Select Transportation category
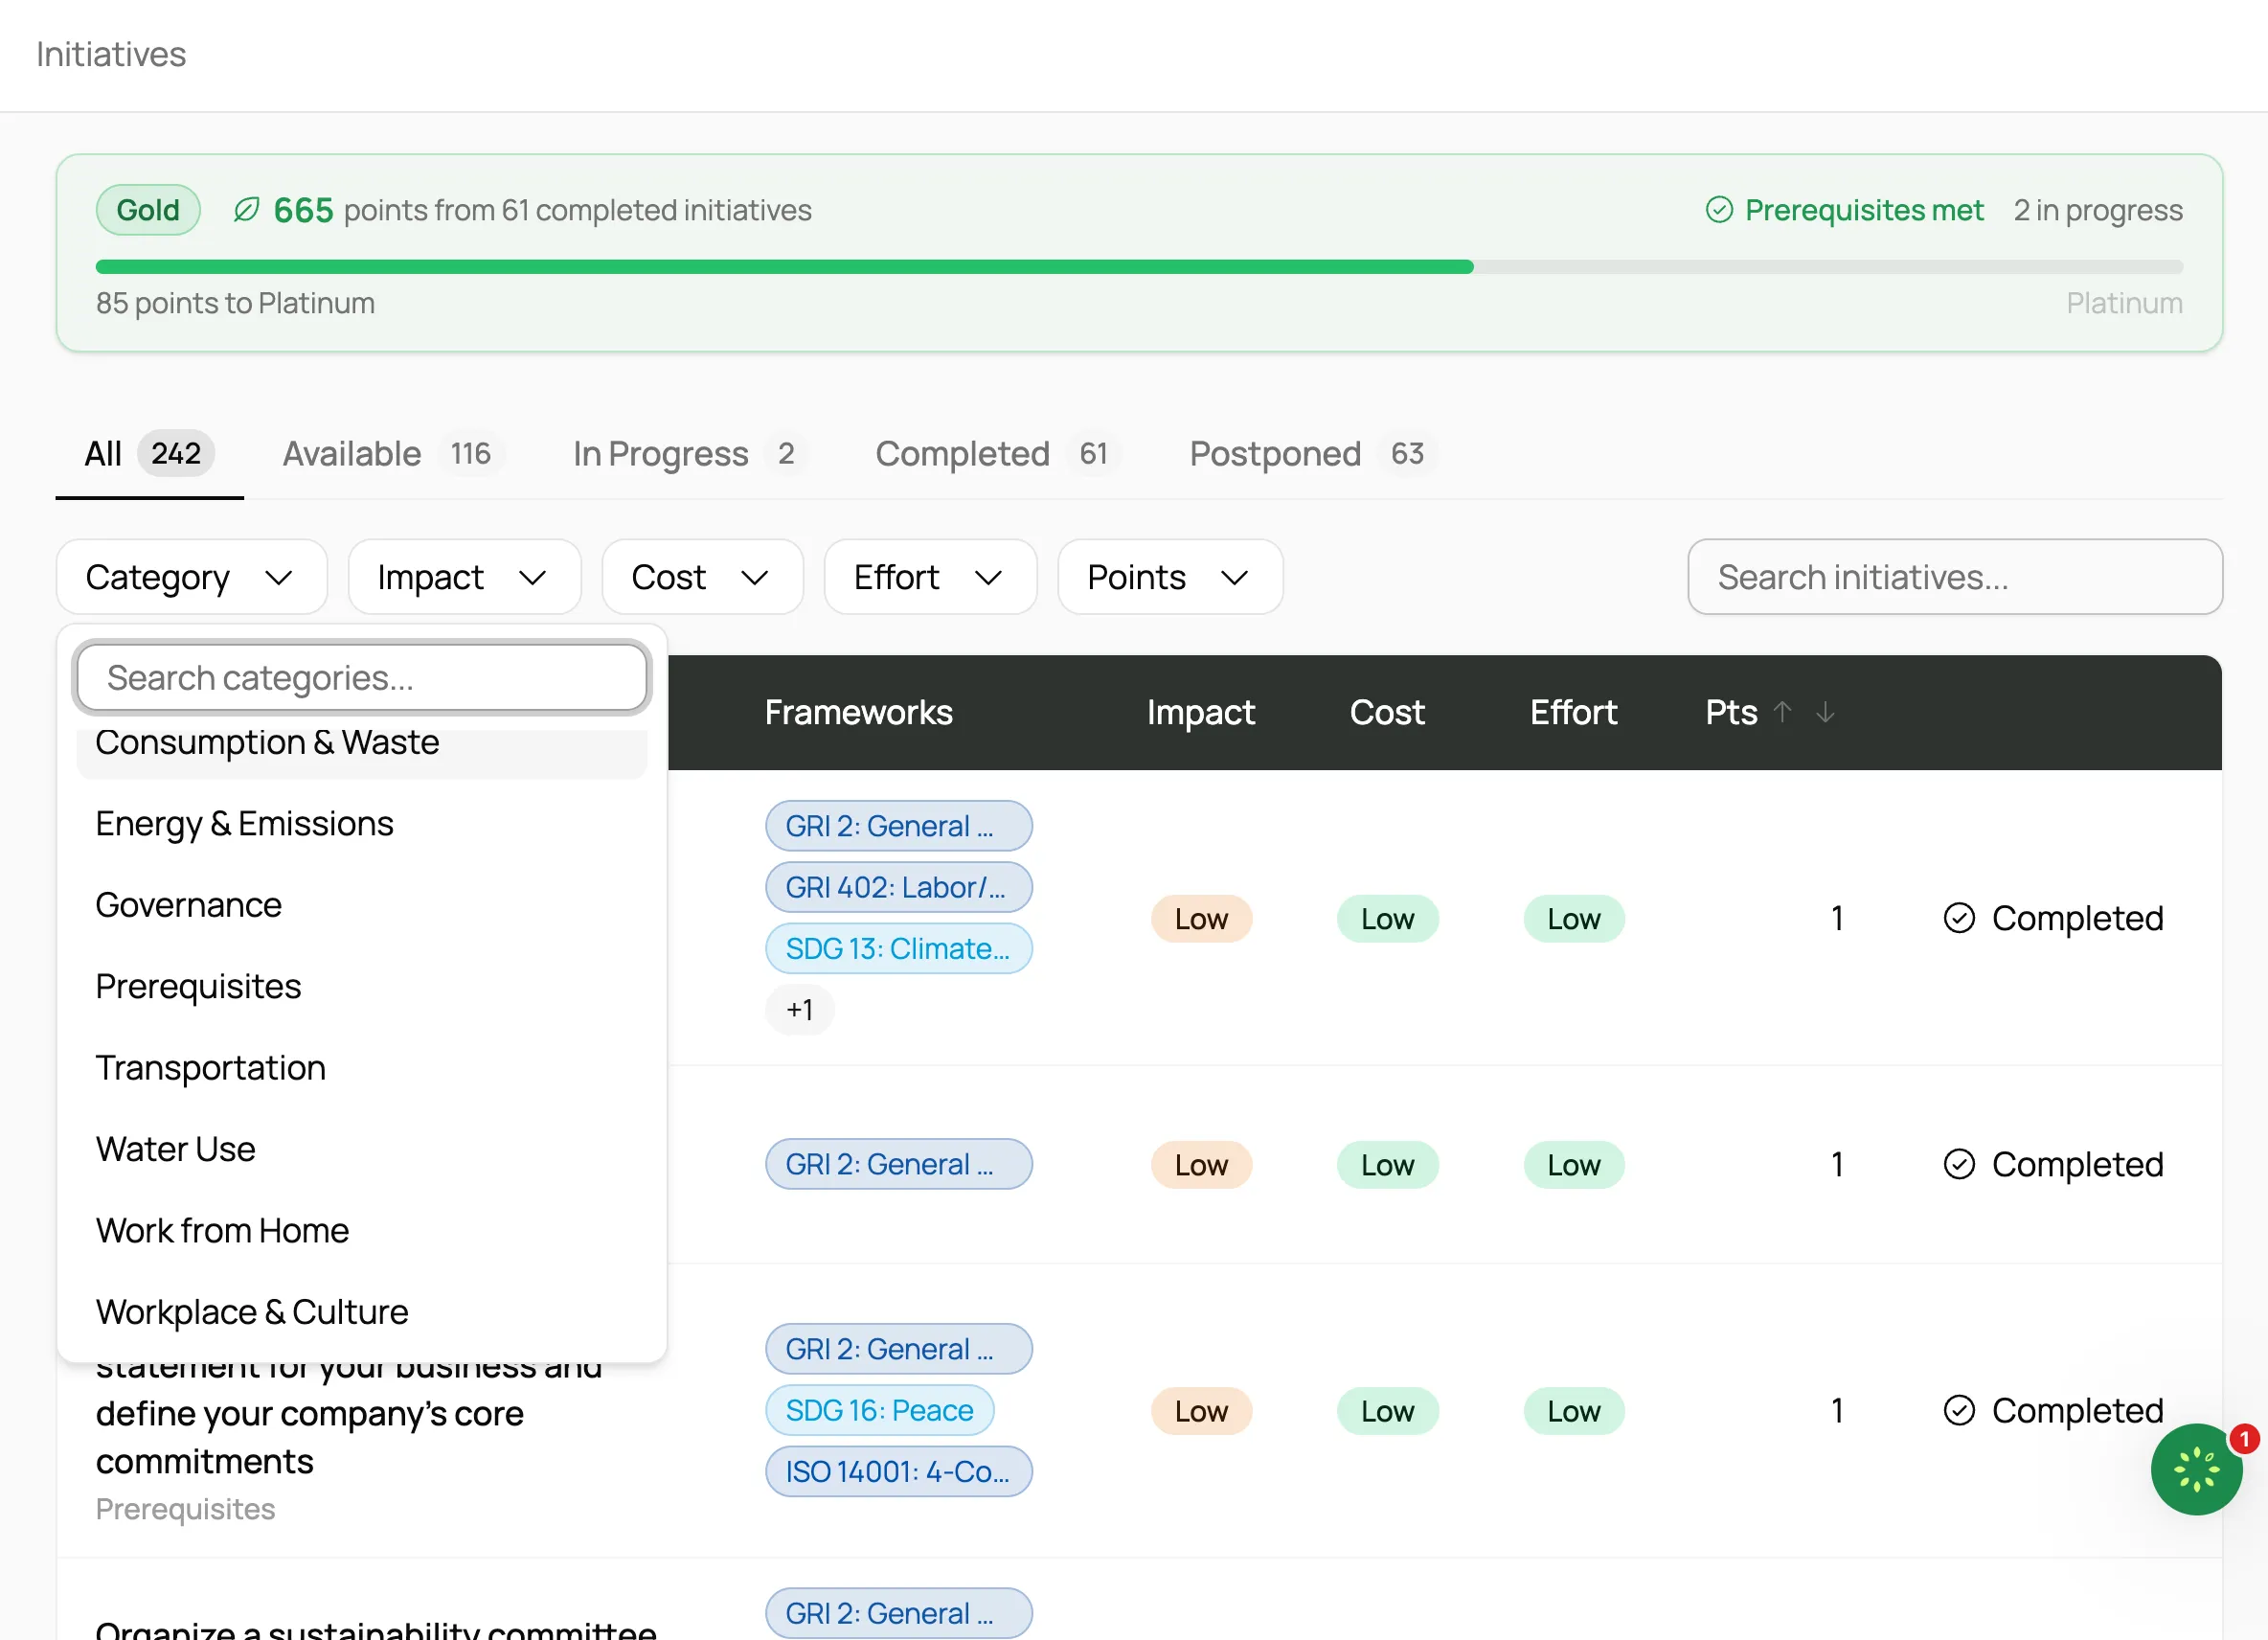Viewport: 2268px width, 1640px height. [362, 1068]
